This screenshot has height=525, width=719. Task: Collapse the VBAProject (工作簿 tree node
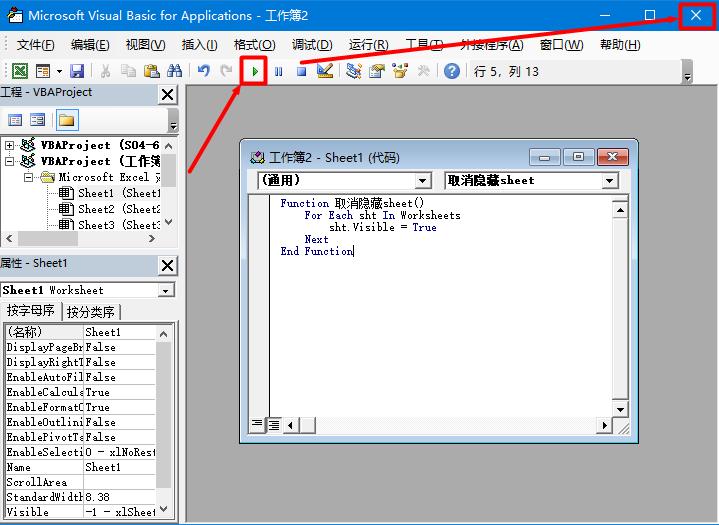pos(9,161)
